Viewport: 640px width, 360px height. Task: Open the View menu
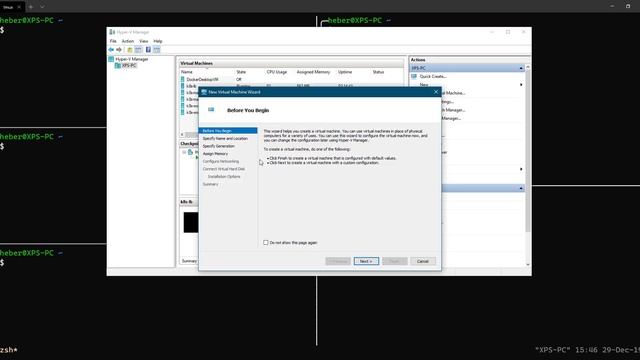(x=144, y=41)
